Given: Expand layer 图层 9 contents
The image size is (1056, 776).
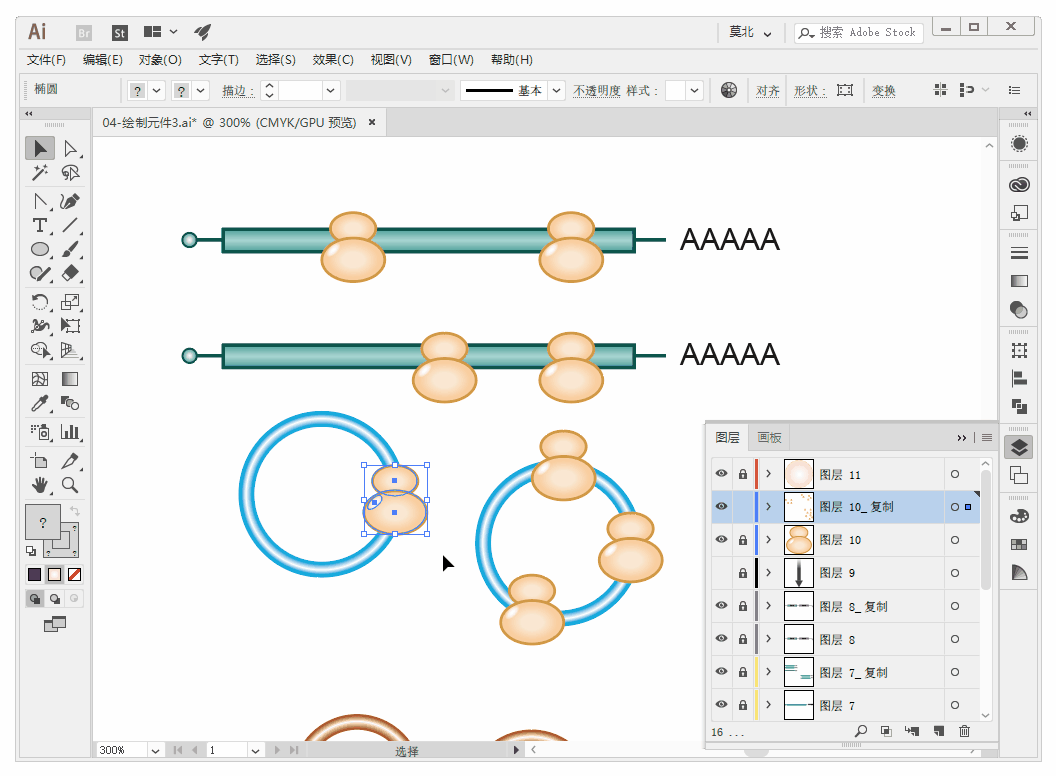Looking at the screenshot, I should coord(768,573).
